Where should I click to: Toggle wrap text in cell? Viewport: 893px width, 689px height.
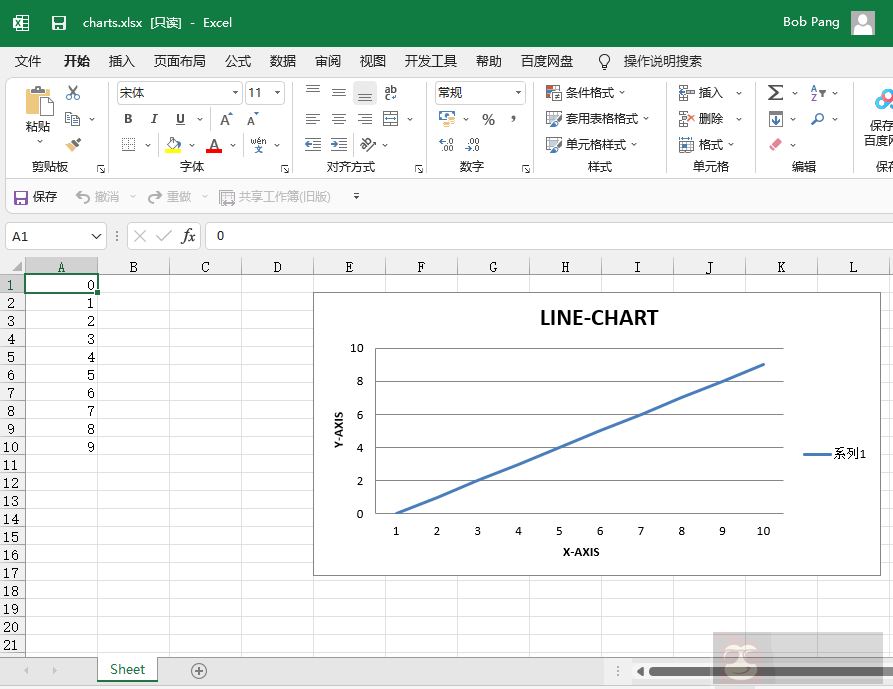(390, 93)
